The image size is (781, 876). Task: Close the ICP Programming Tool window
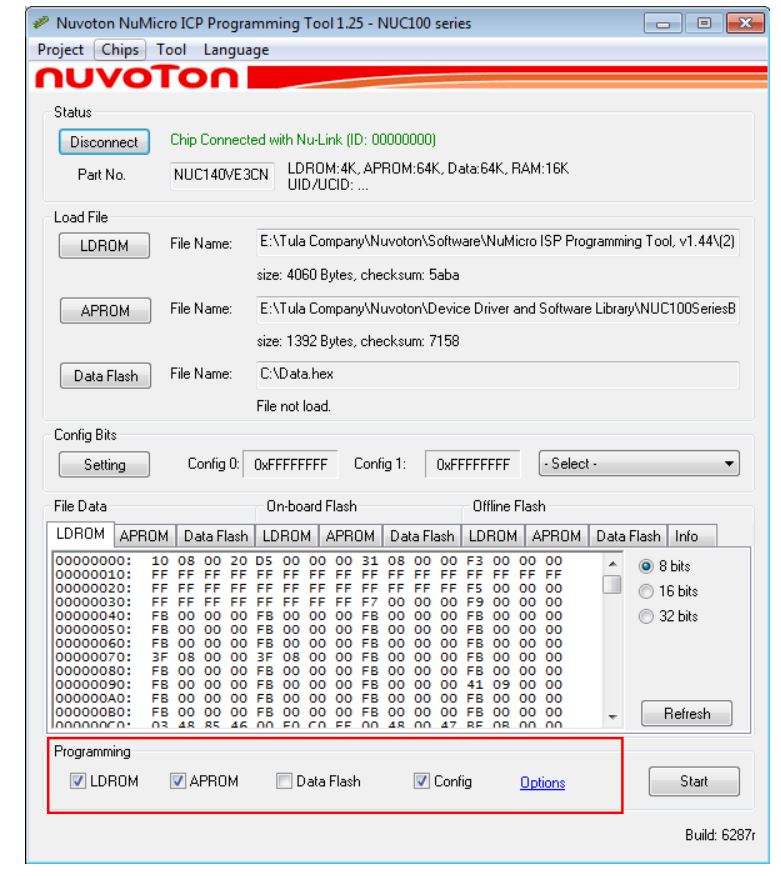click(745, 23)
